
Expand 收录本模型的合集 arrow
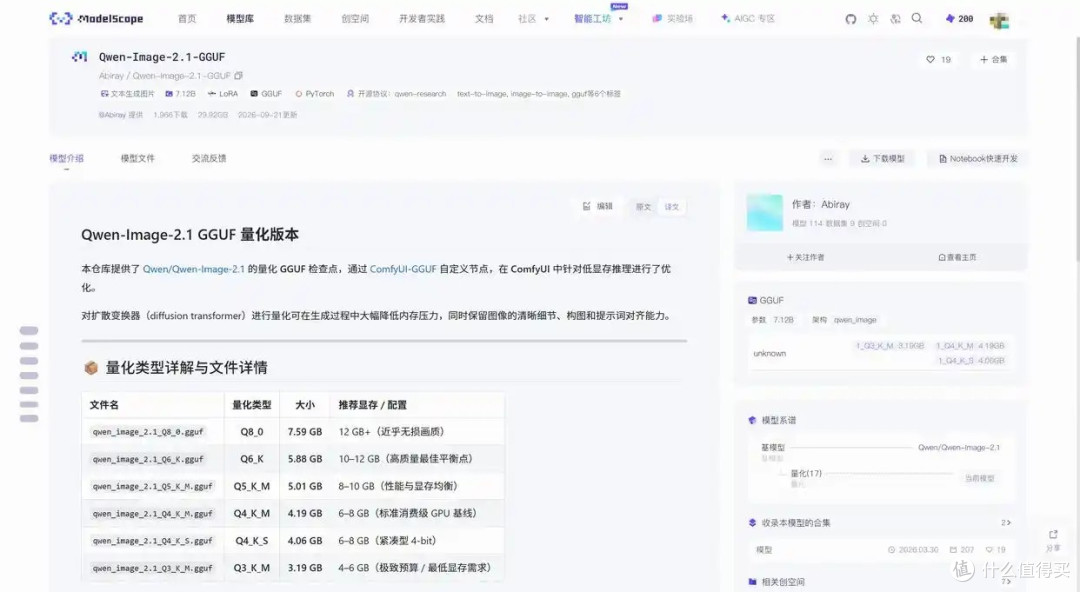pyautogui.click(x=1006, y=522)
